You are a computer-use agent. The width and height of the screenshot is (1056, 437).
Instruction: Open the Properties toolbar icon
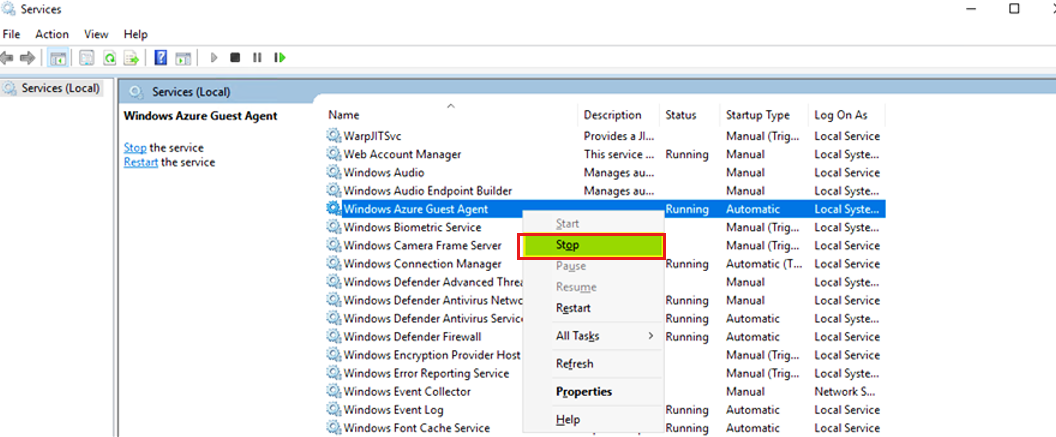86,58
